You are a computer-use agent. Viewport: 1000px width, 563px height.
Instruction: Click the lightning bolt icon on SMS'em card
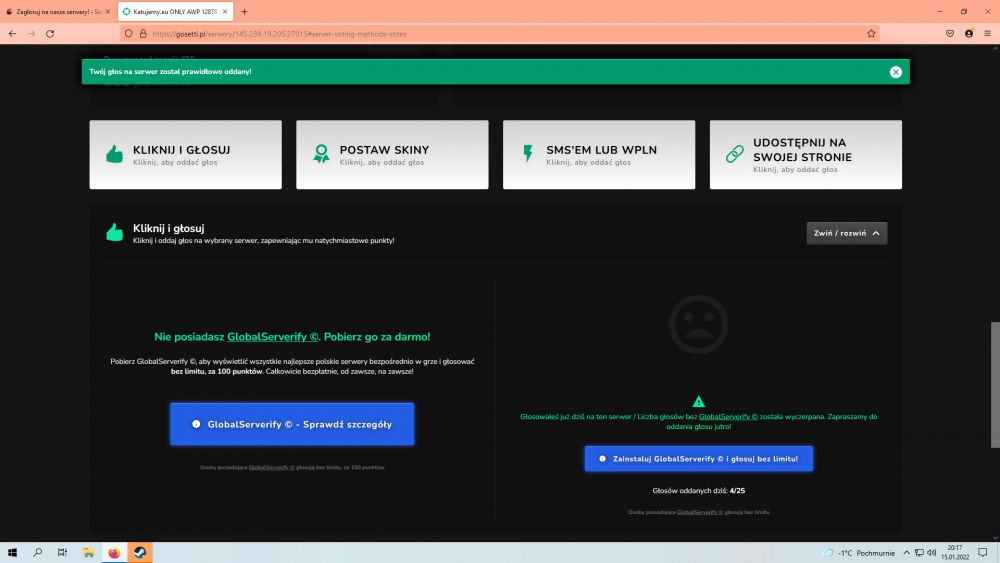click(527, 154)
